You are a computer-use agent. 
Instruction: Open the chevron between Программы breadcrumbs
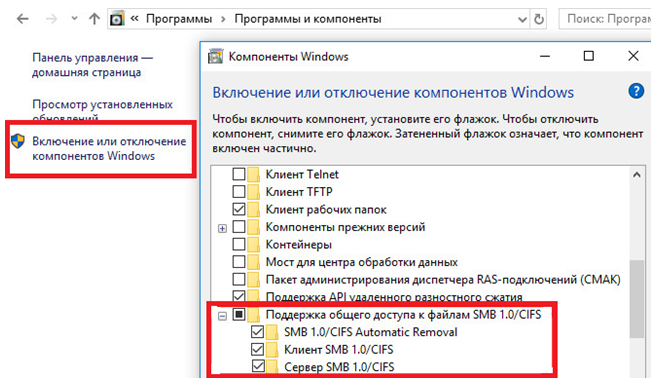pos(223,19)
